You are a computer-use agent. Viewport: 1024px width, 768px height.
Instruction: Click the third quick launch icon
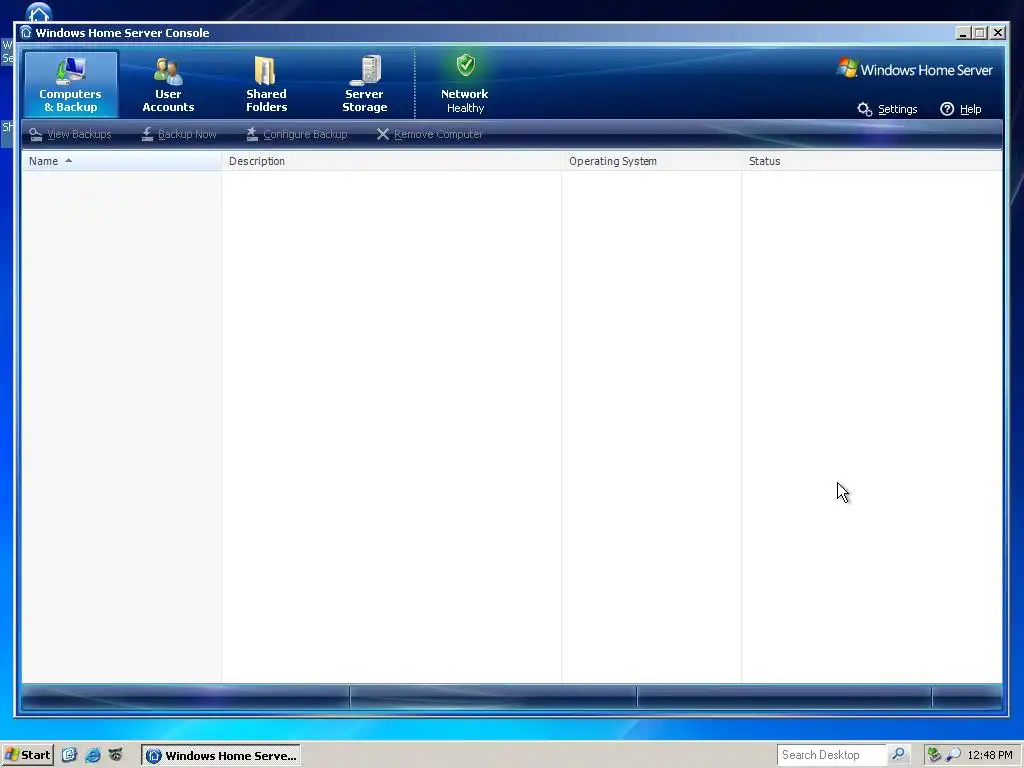[116, 755]
